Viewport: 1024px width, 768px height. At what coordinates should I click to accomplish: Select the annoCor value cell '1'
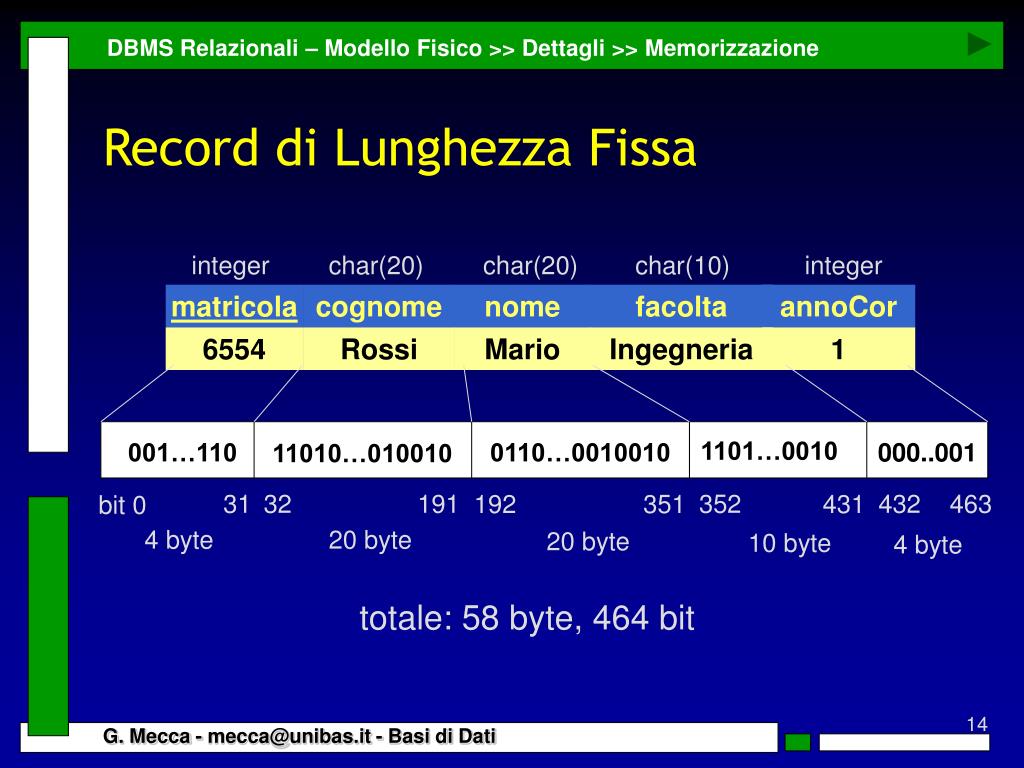pyautogui.click(x=839, y=349)
